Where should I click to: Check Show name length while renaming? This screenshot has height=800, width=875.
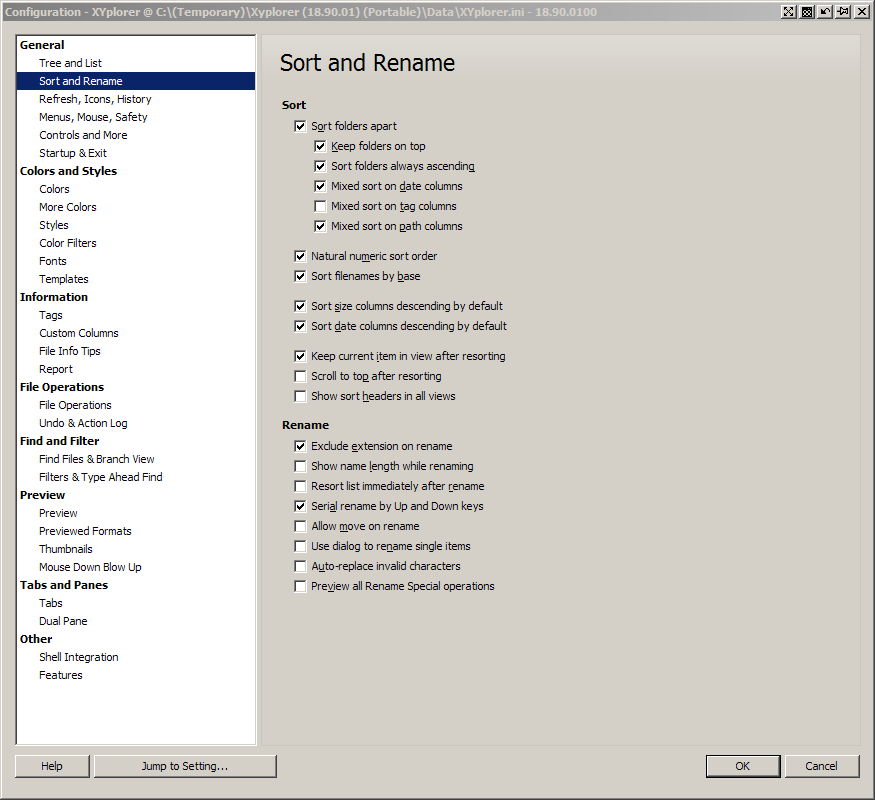click(x=300, y=466)
